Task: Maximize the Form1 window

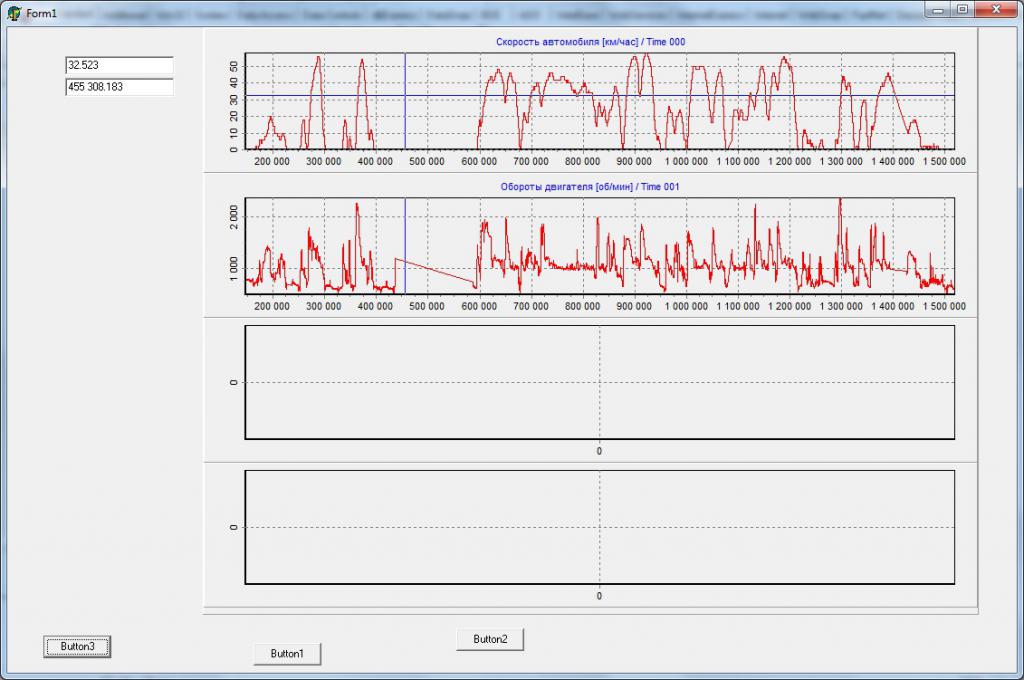Action: 962,9
